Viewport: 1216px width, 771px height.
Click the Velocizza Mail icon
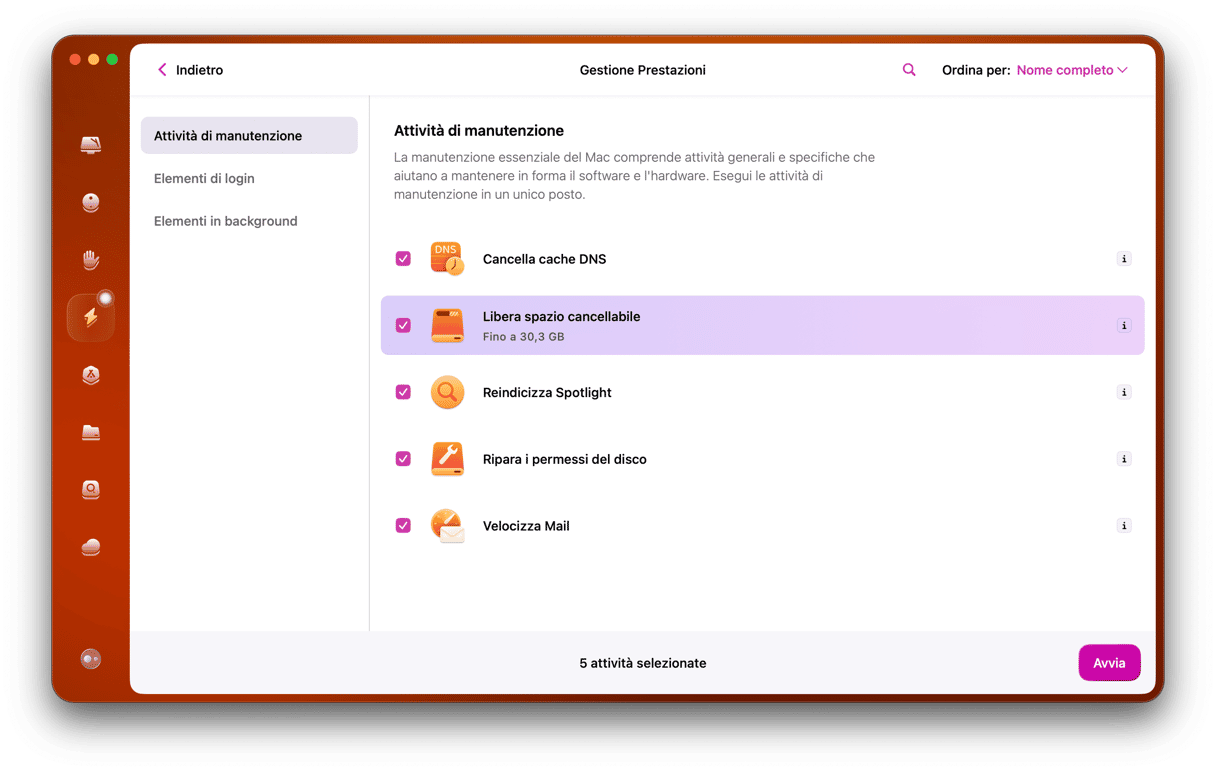[x=447, y=526]
